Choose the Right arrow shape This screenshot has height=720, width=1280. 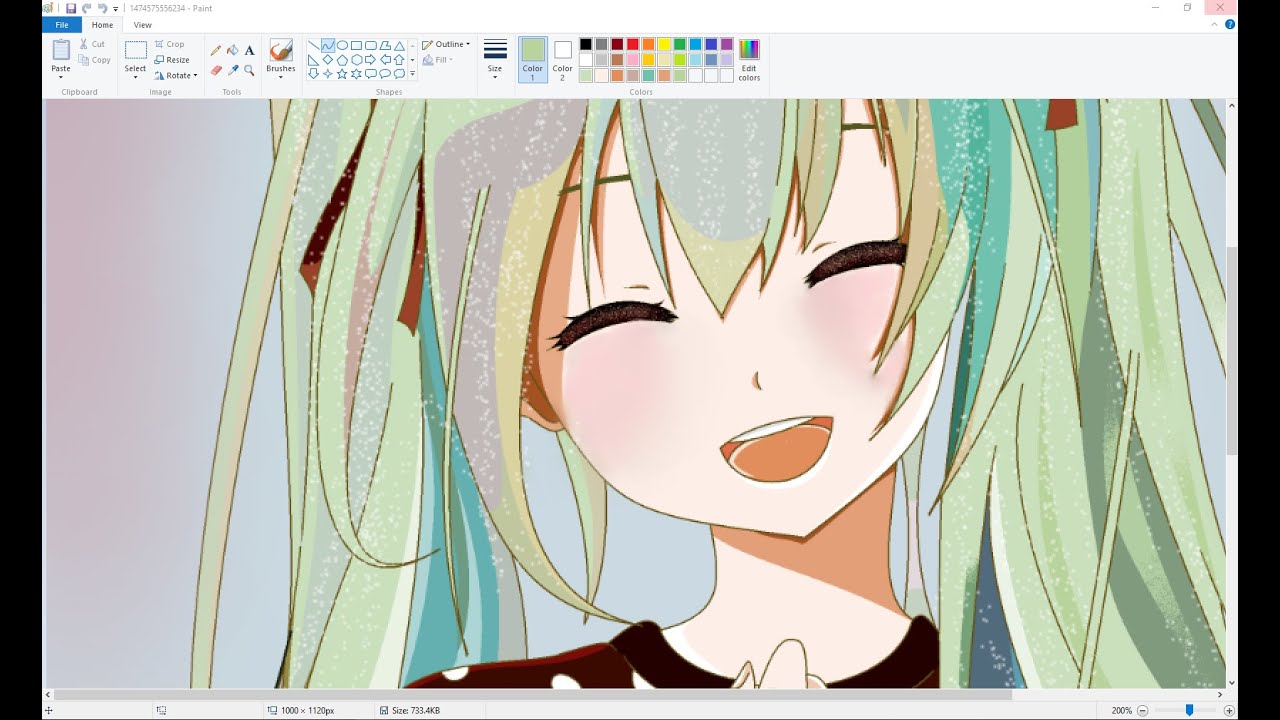371,60
